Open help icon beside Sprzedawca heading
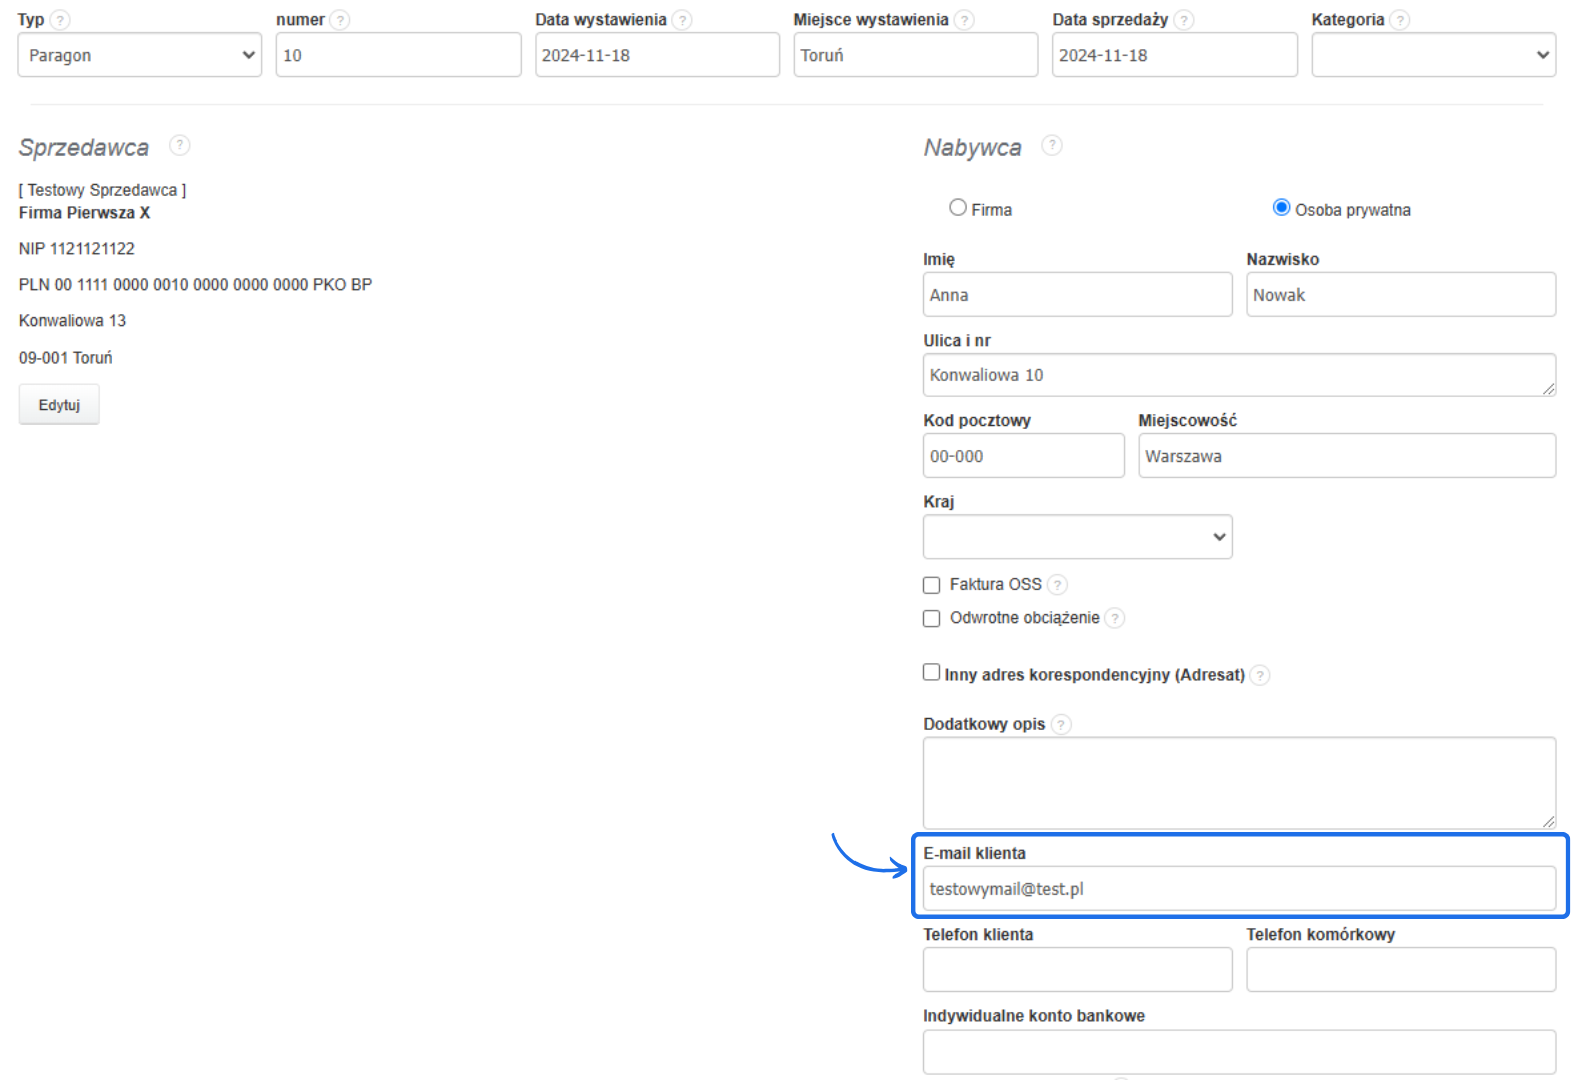The image size is (1585, 1080). pyautogui.click(x=179, y=146)
